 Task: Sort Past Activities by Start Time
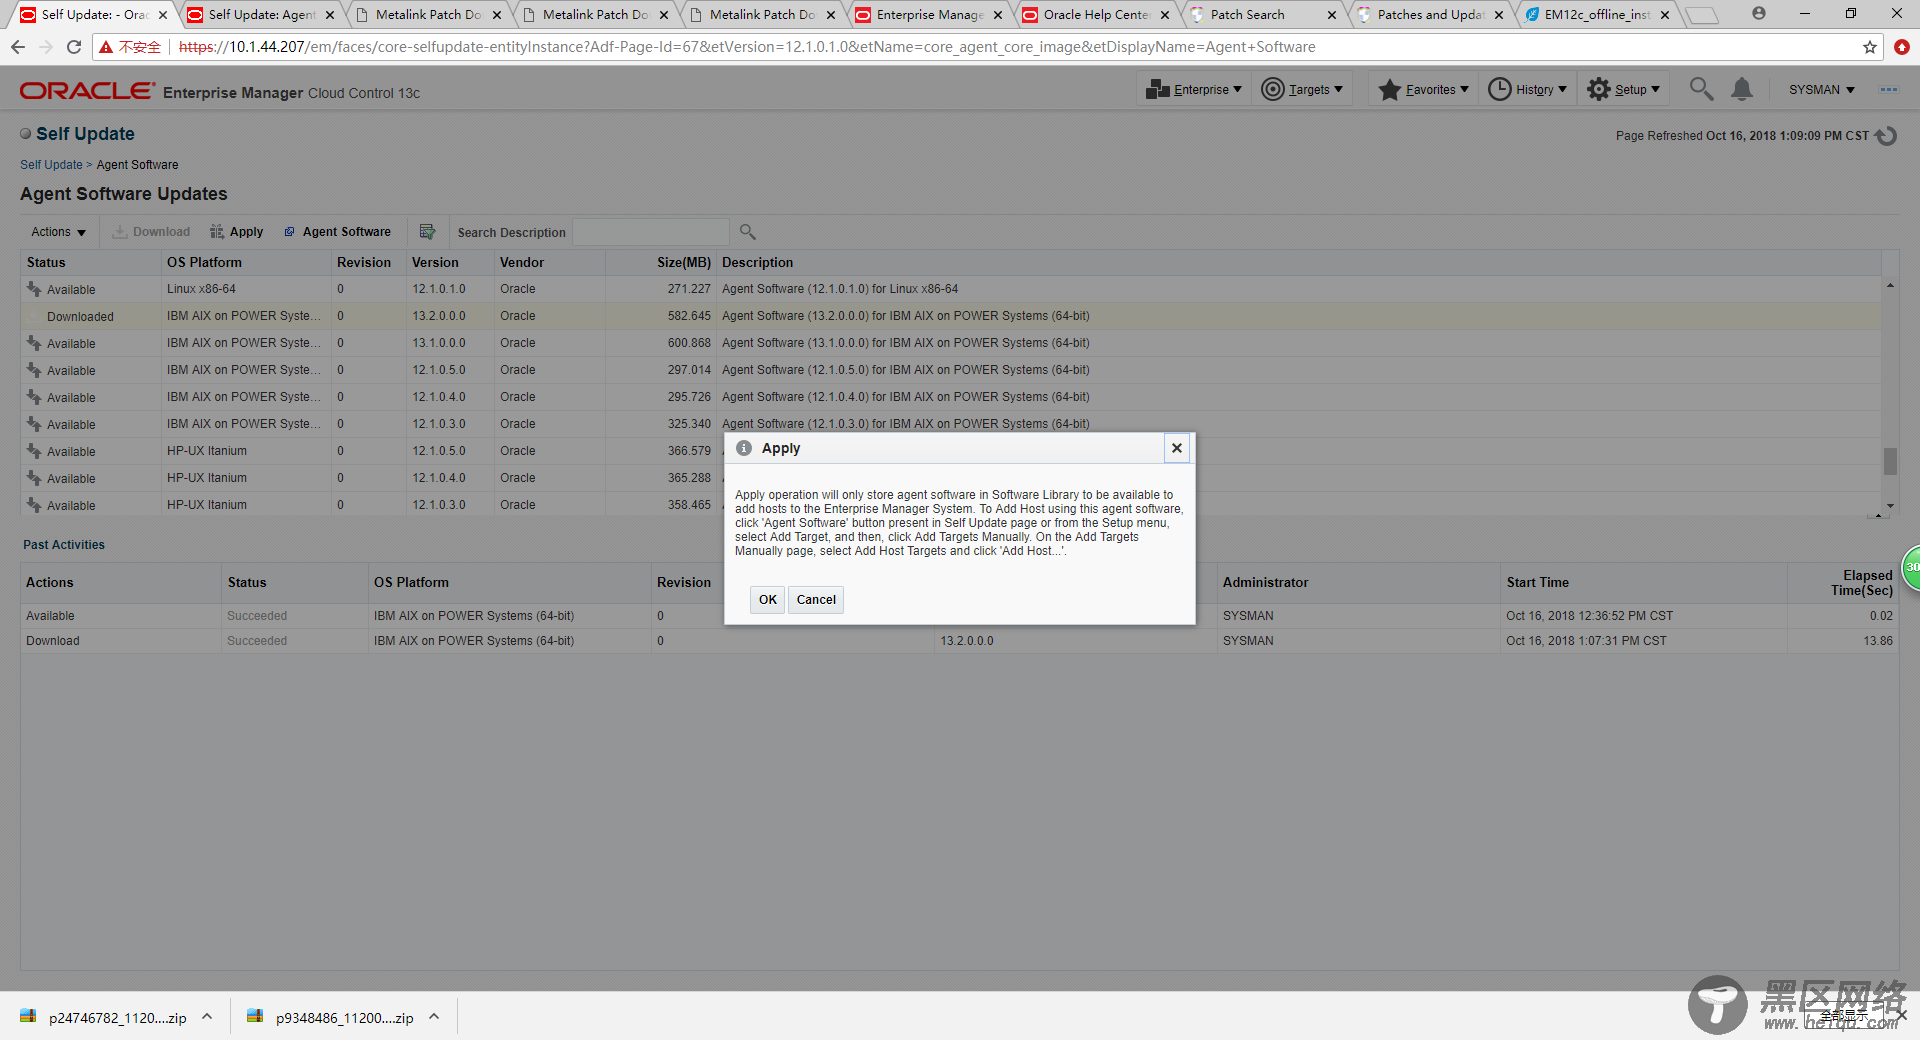pos(1537,582)
